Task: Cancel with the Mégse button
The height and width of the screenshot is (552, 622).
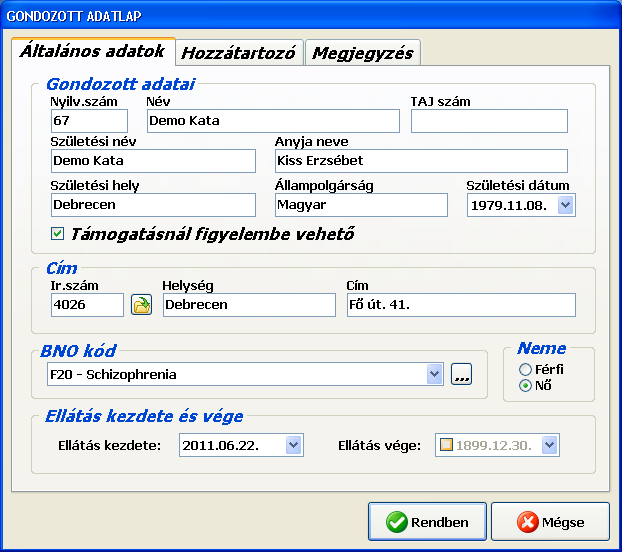Action: [549, 522]
